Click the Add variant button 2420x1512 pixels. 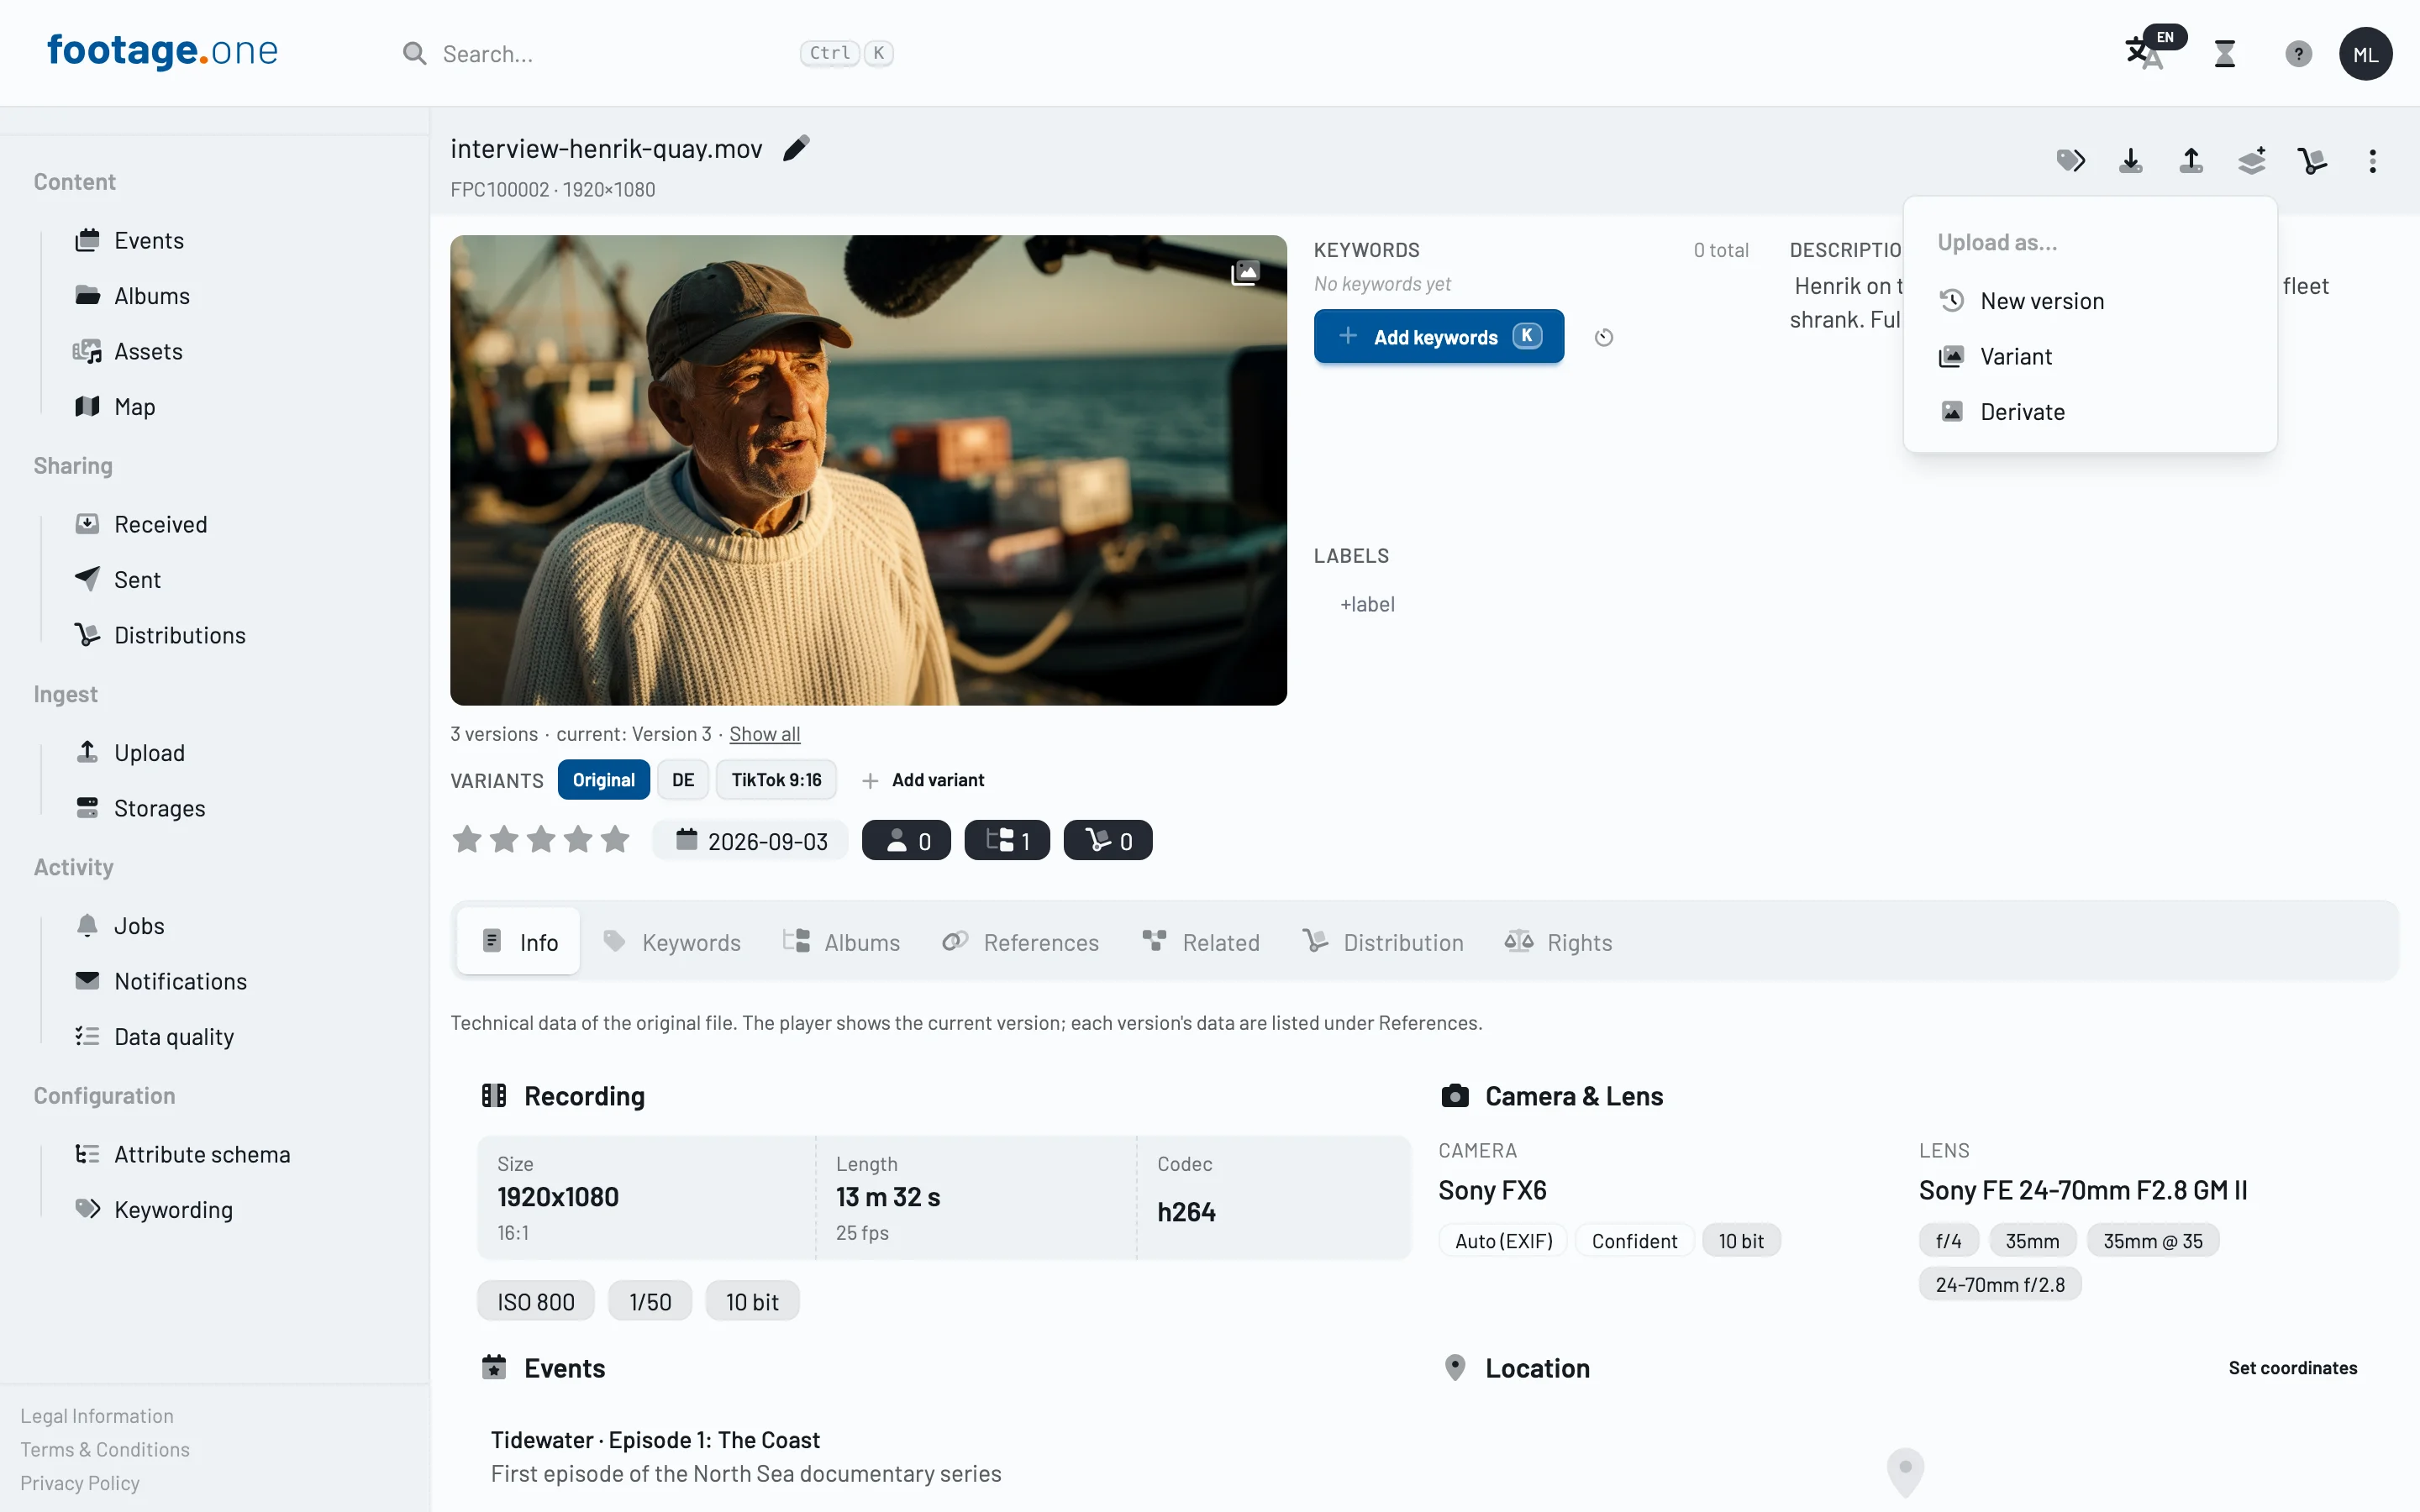[923, 780]
